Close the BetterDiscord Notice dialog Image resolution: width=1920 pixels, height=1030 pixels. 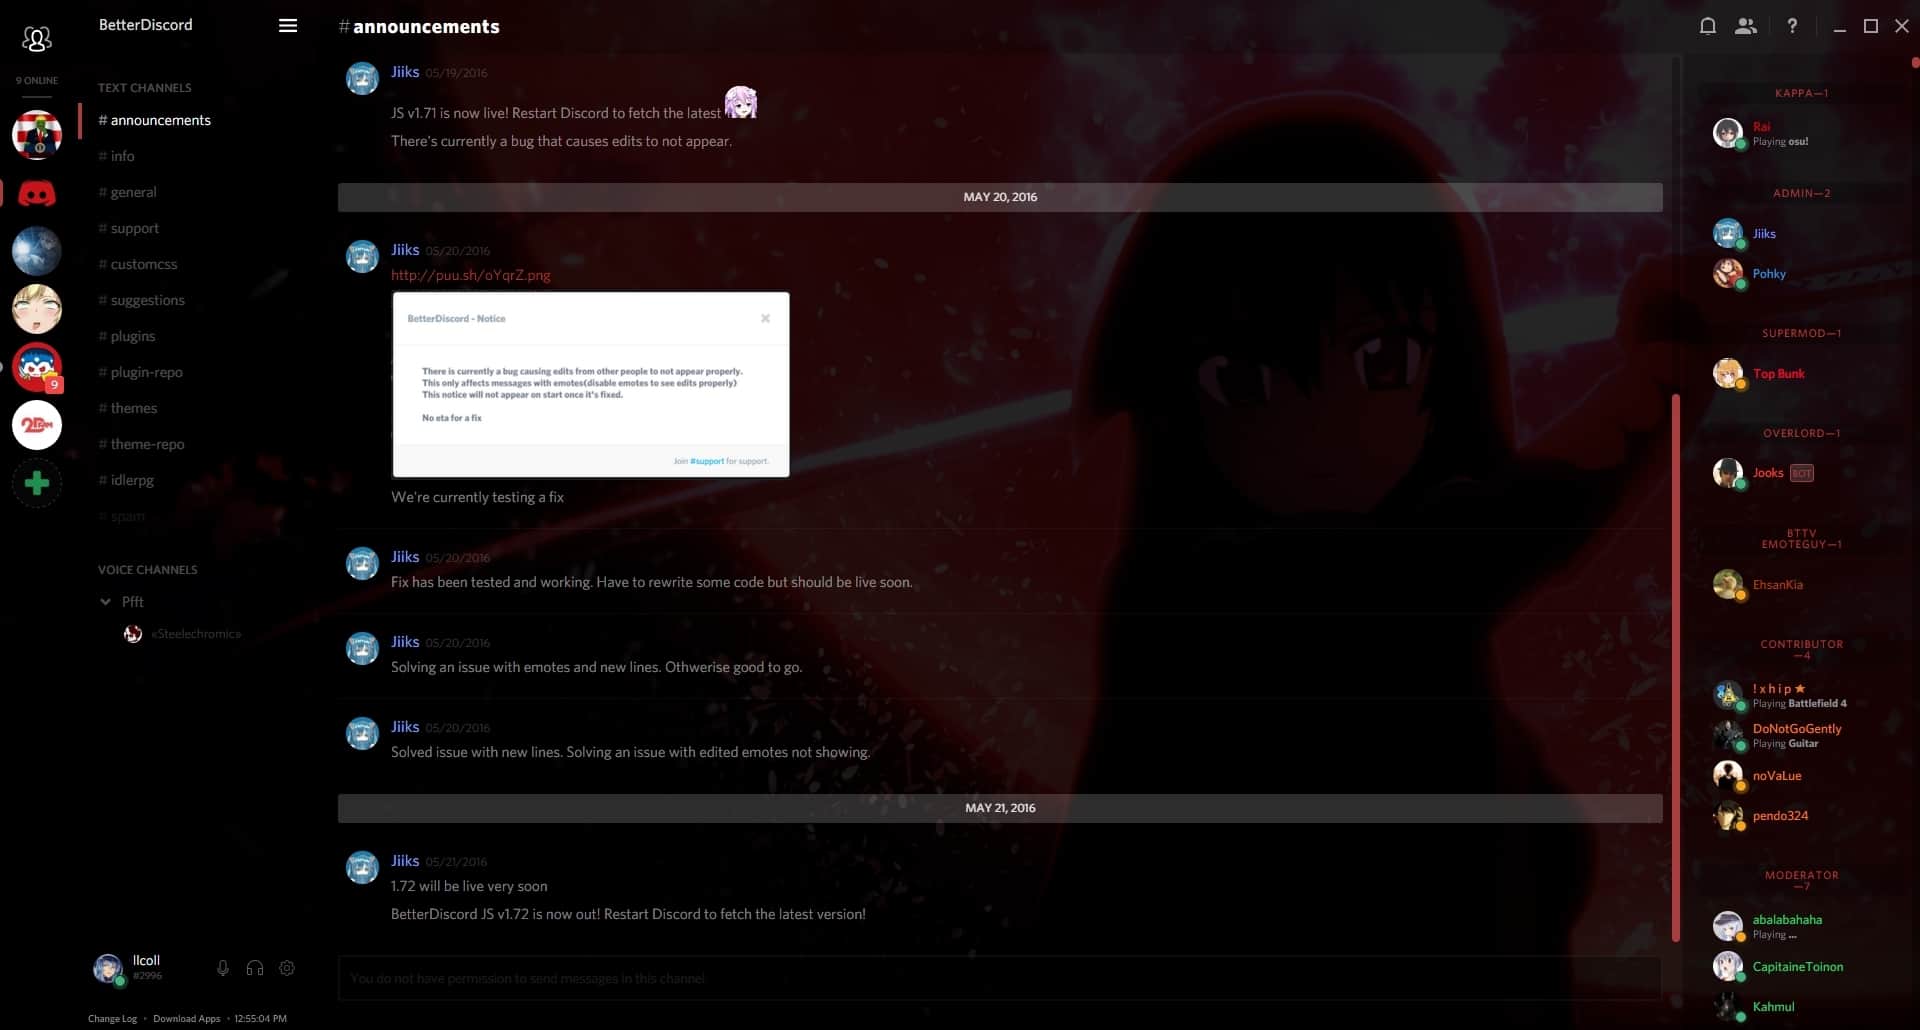tap(765, 318)
